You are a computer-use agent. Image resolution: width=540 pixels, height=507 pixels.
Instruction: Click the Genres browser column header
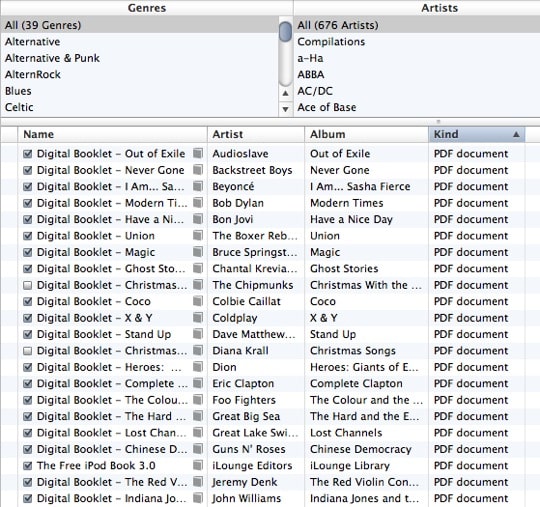pos(147,8)
